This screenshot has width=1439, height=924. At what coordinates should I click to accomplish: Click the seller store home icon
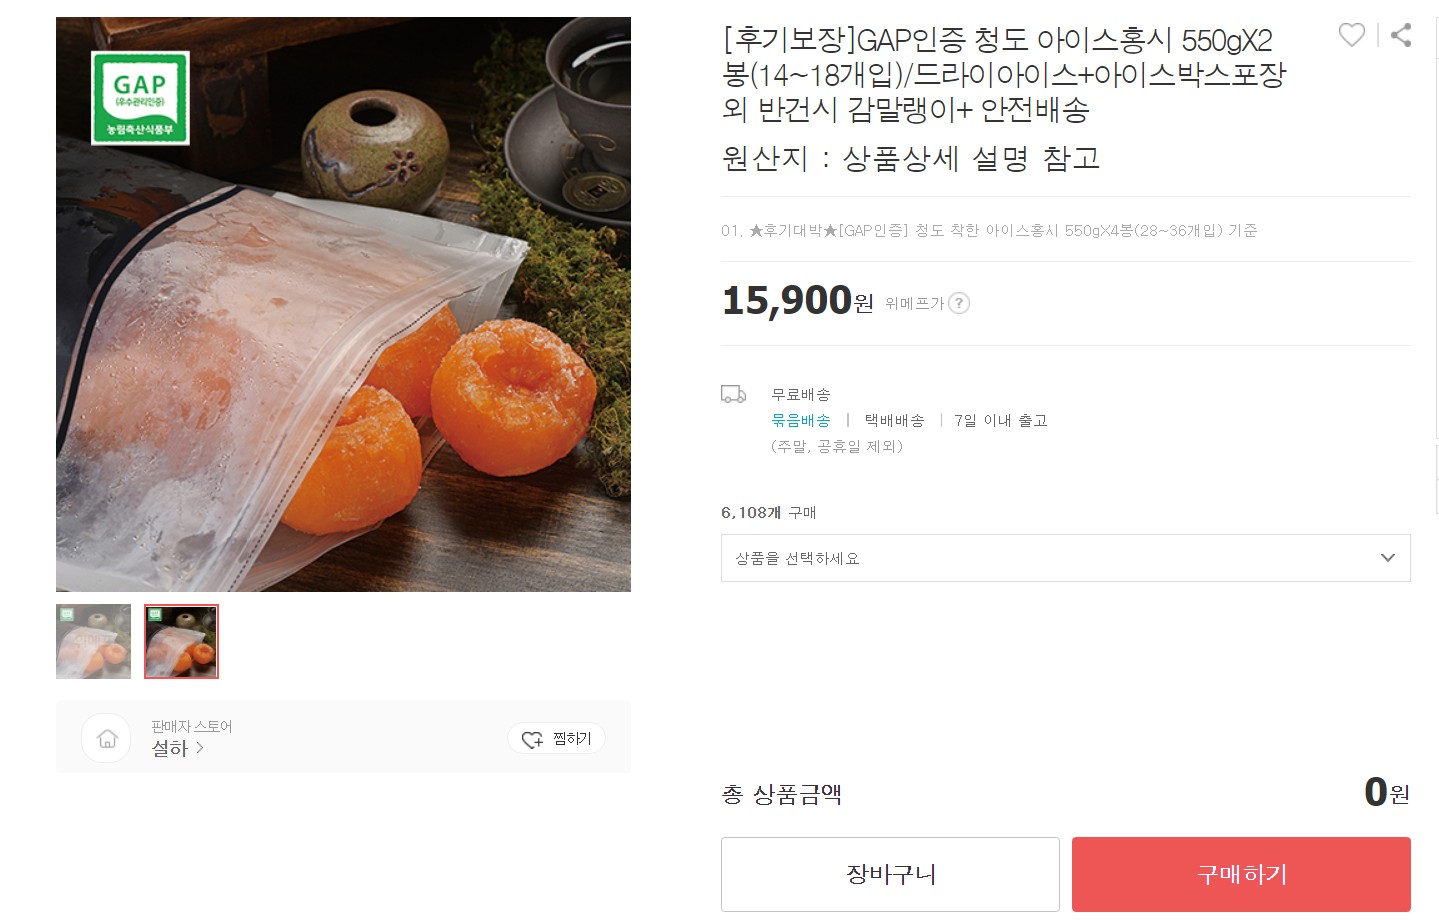click(x=105, y=737)
